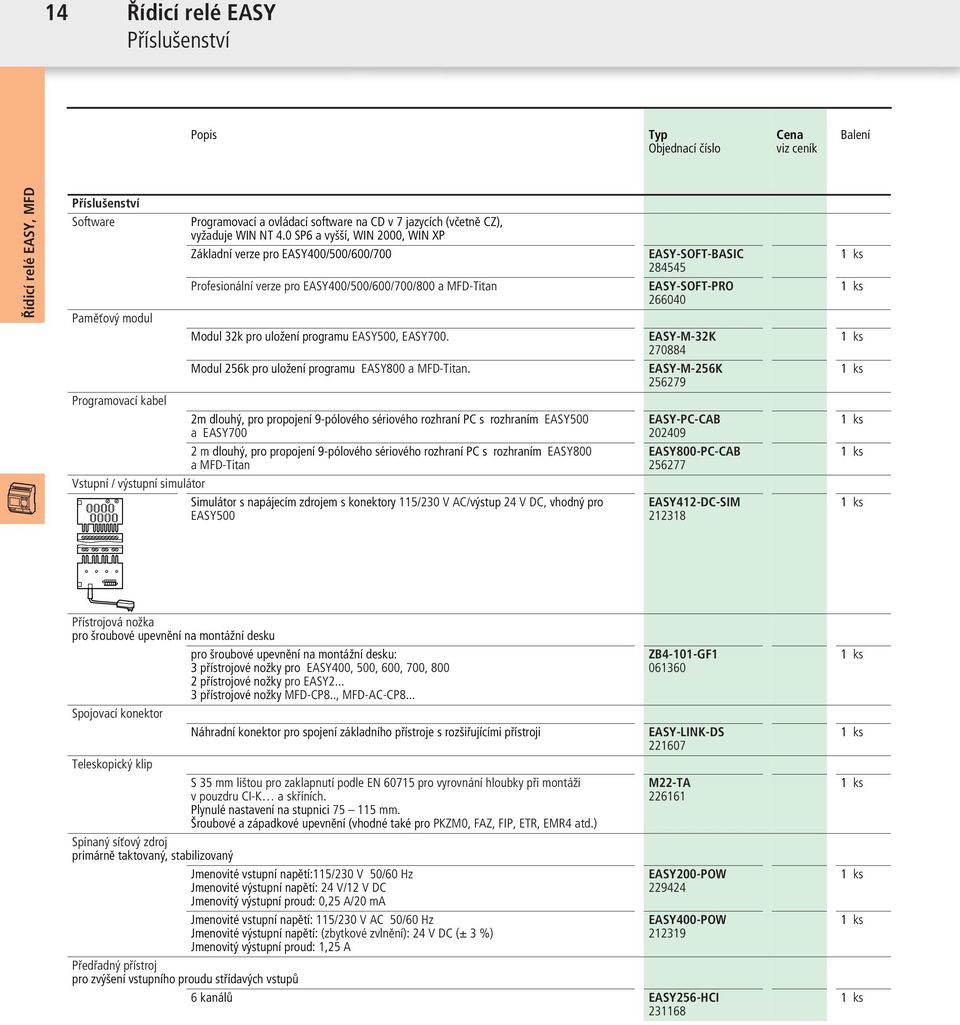The image size is (960, 1025).
Task: Click 'Jmenovitý výstupní proud: 0,25 A/20 mA' line
Action: point(288,901)
